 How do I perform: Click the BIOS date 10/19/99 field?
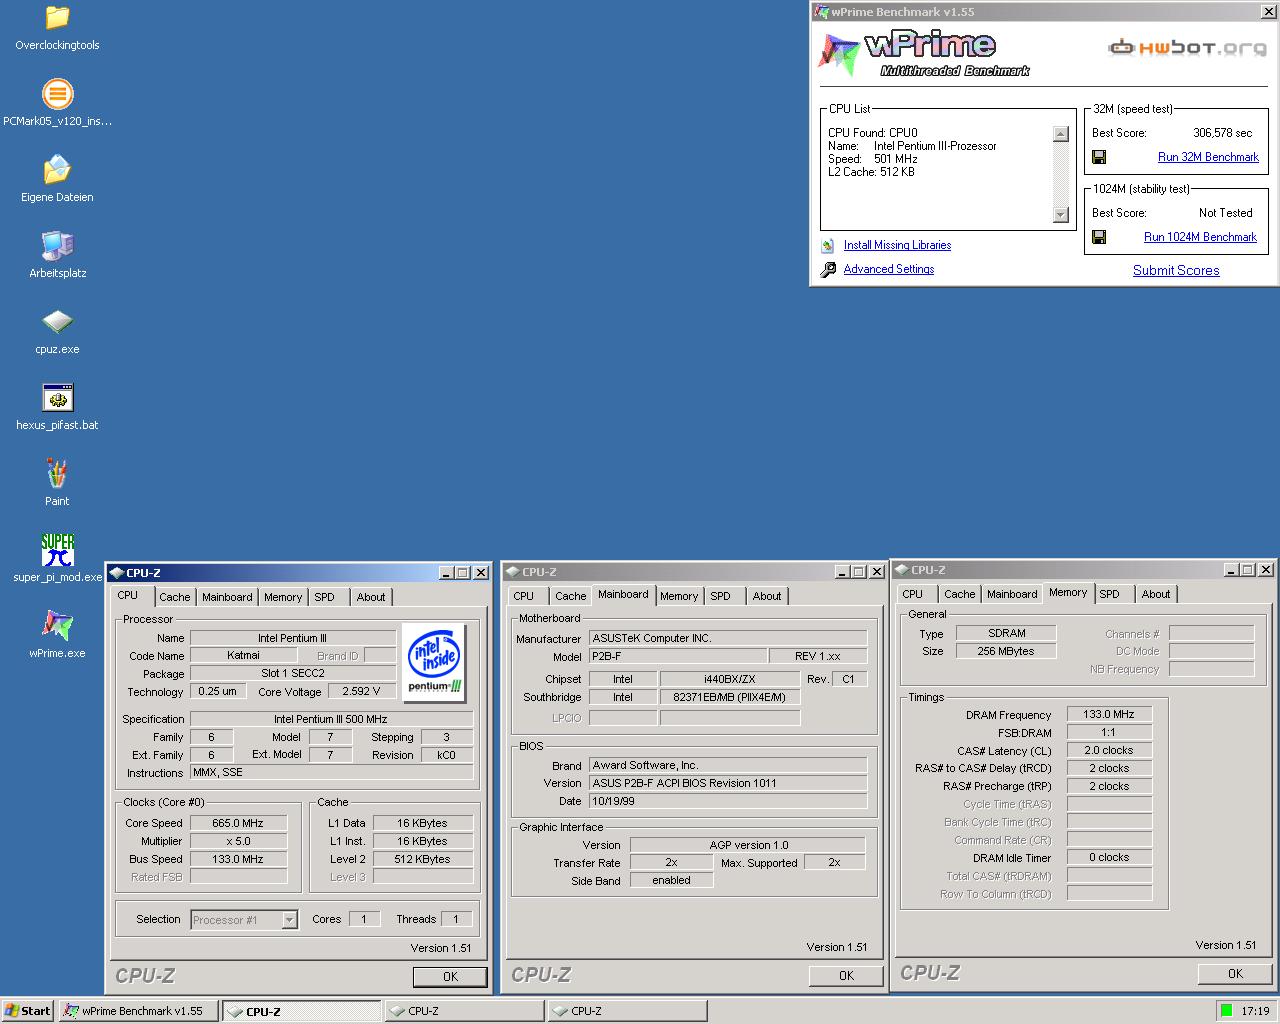(727, 801)
